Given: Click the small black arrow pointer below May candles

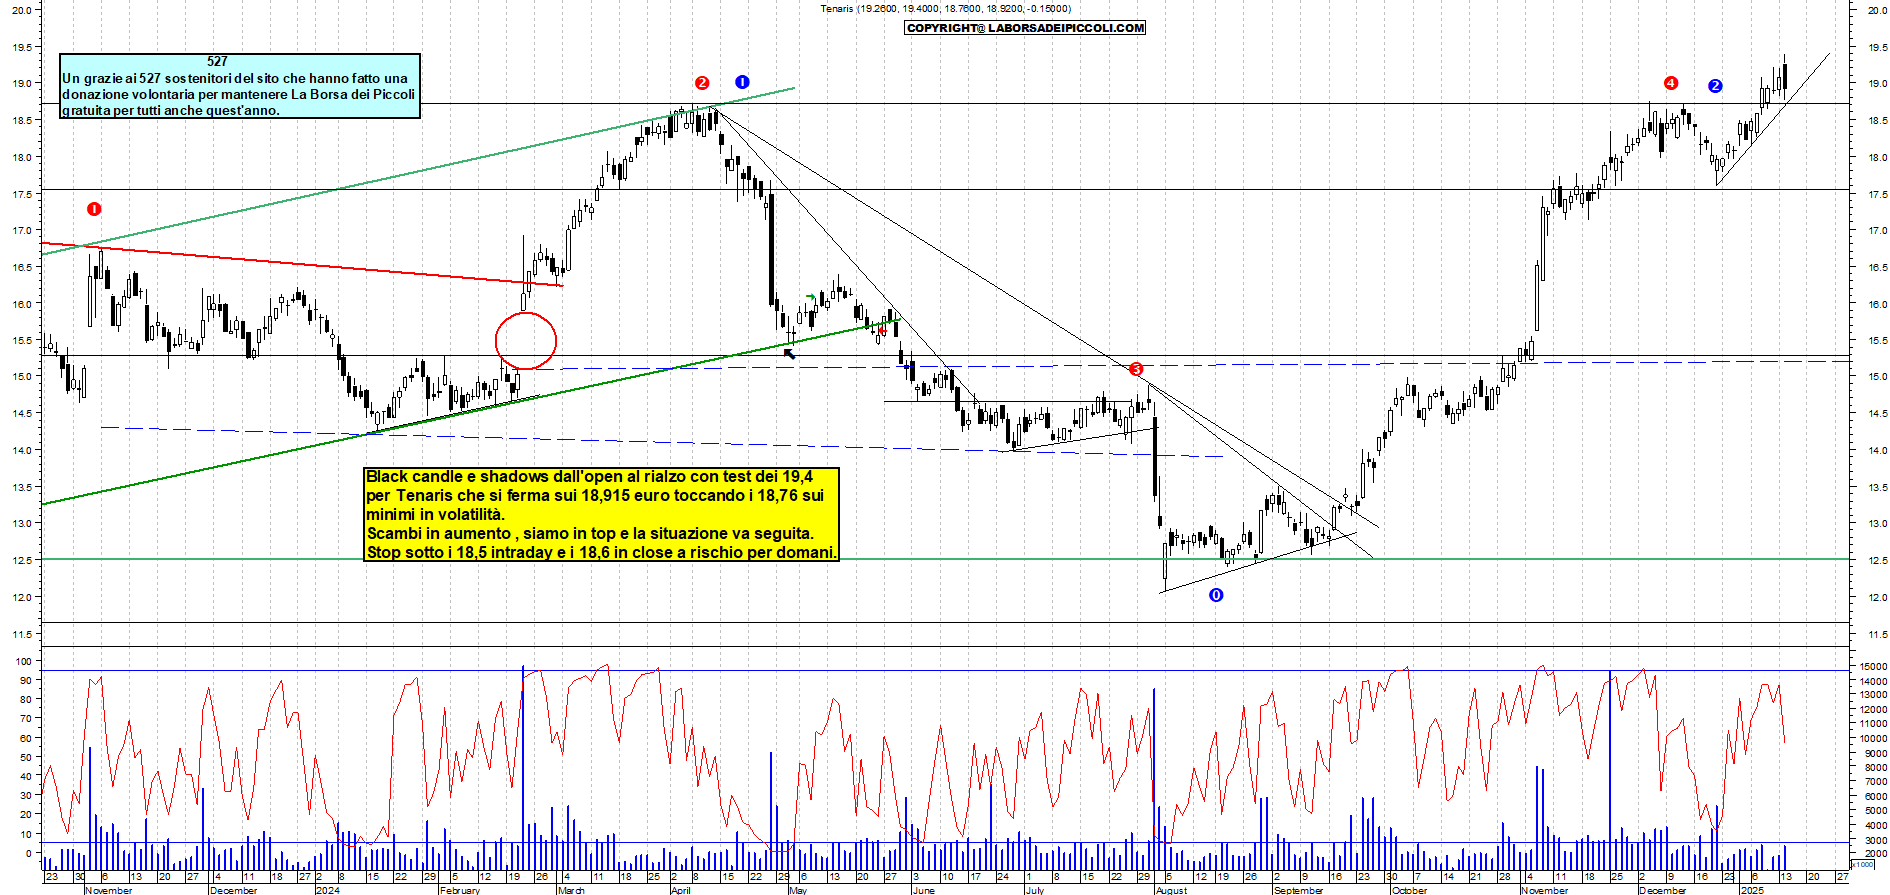Looking at the screenshot, I should [x=789, y=353].
